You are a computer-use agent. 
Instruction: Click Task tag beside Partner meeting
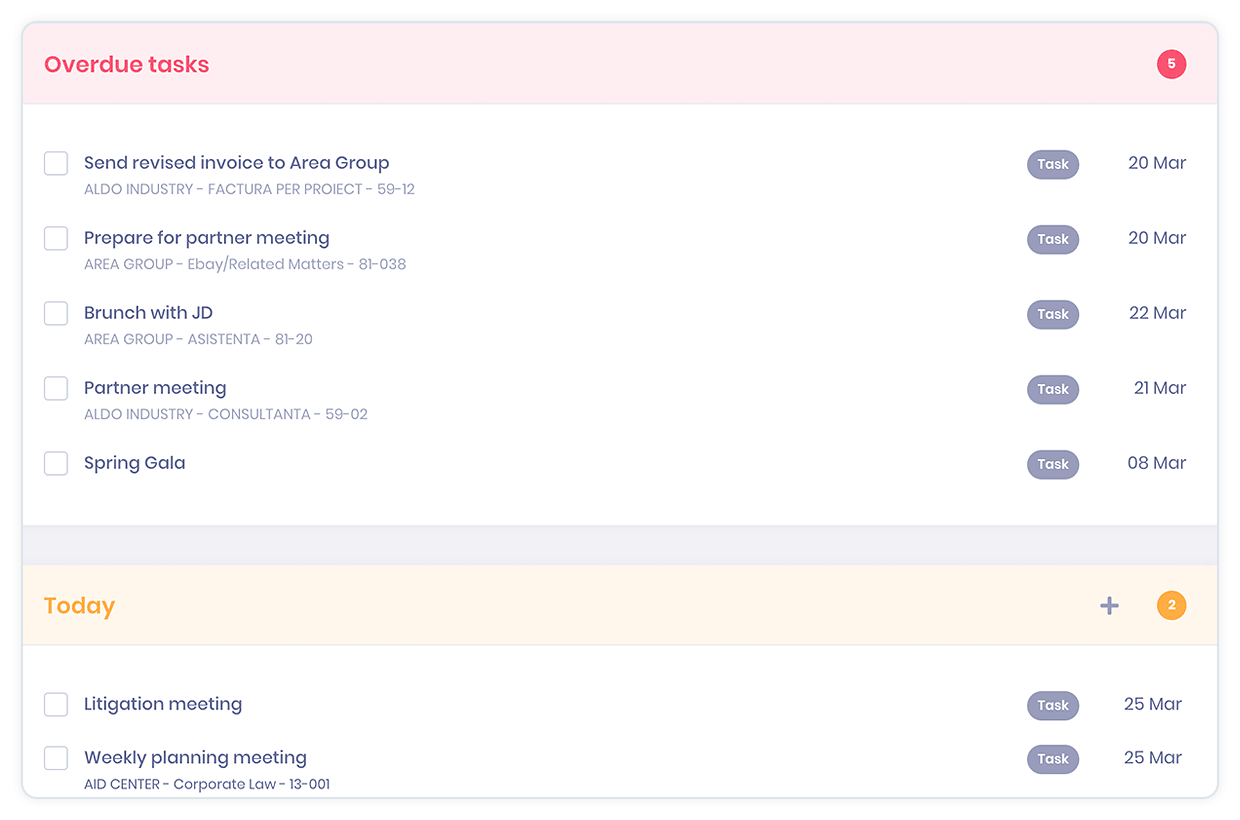coord(1053,389)
